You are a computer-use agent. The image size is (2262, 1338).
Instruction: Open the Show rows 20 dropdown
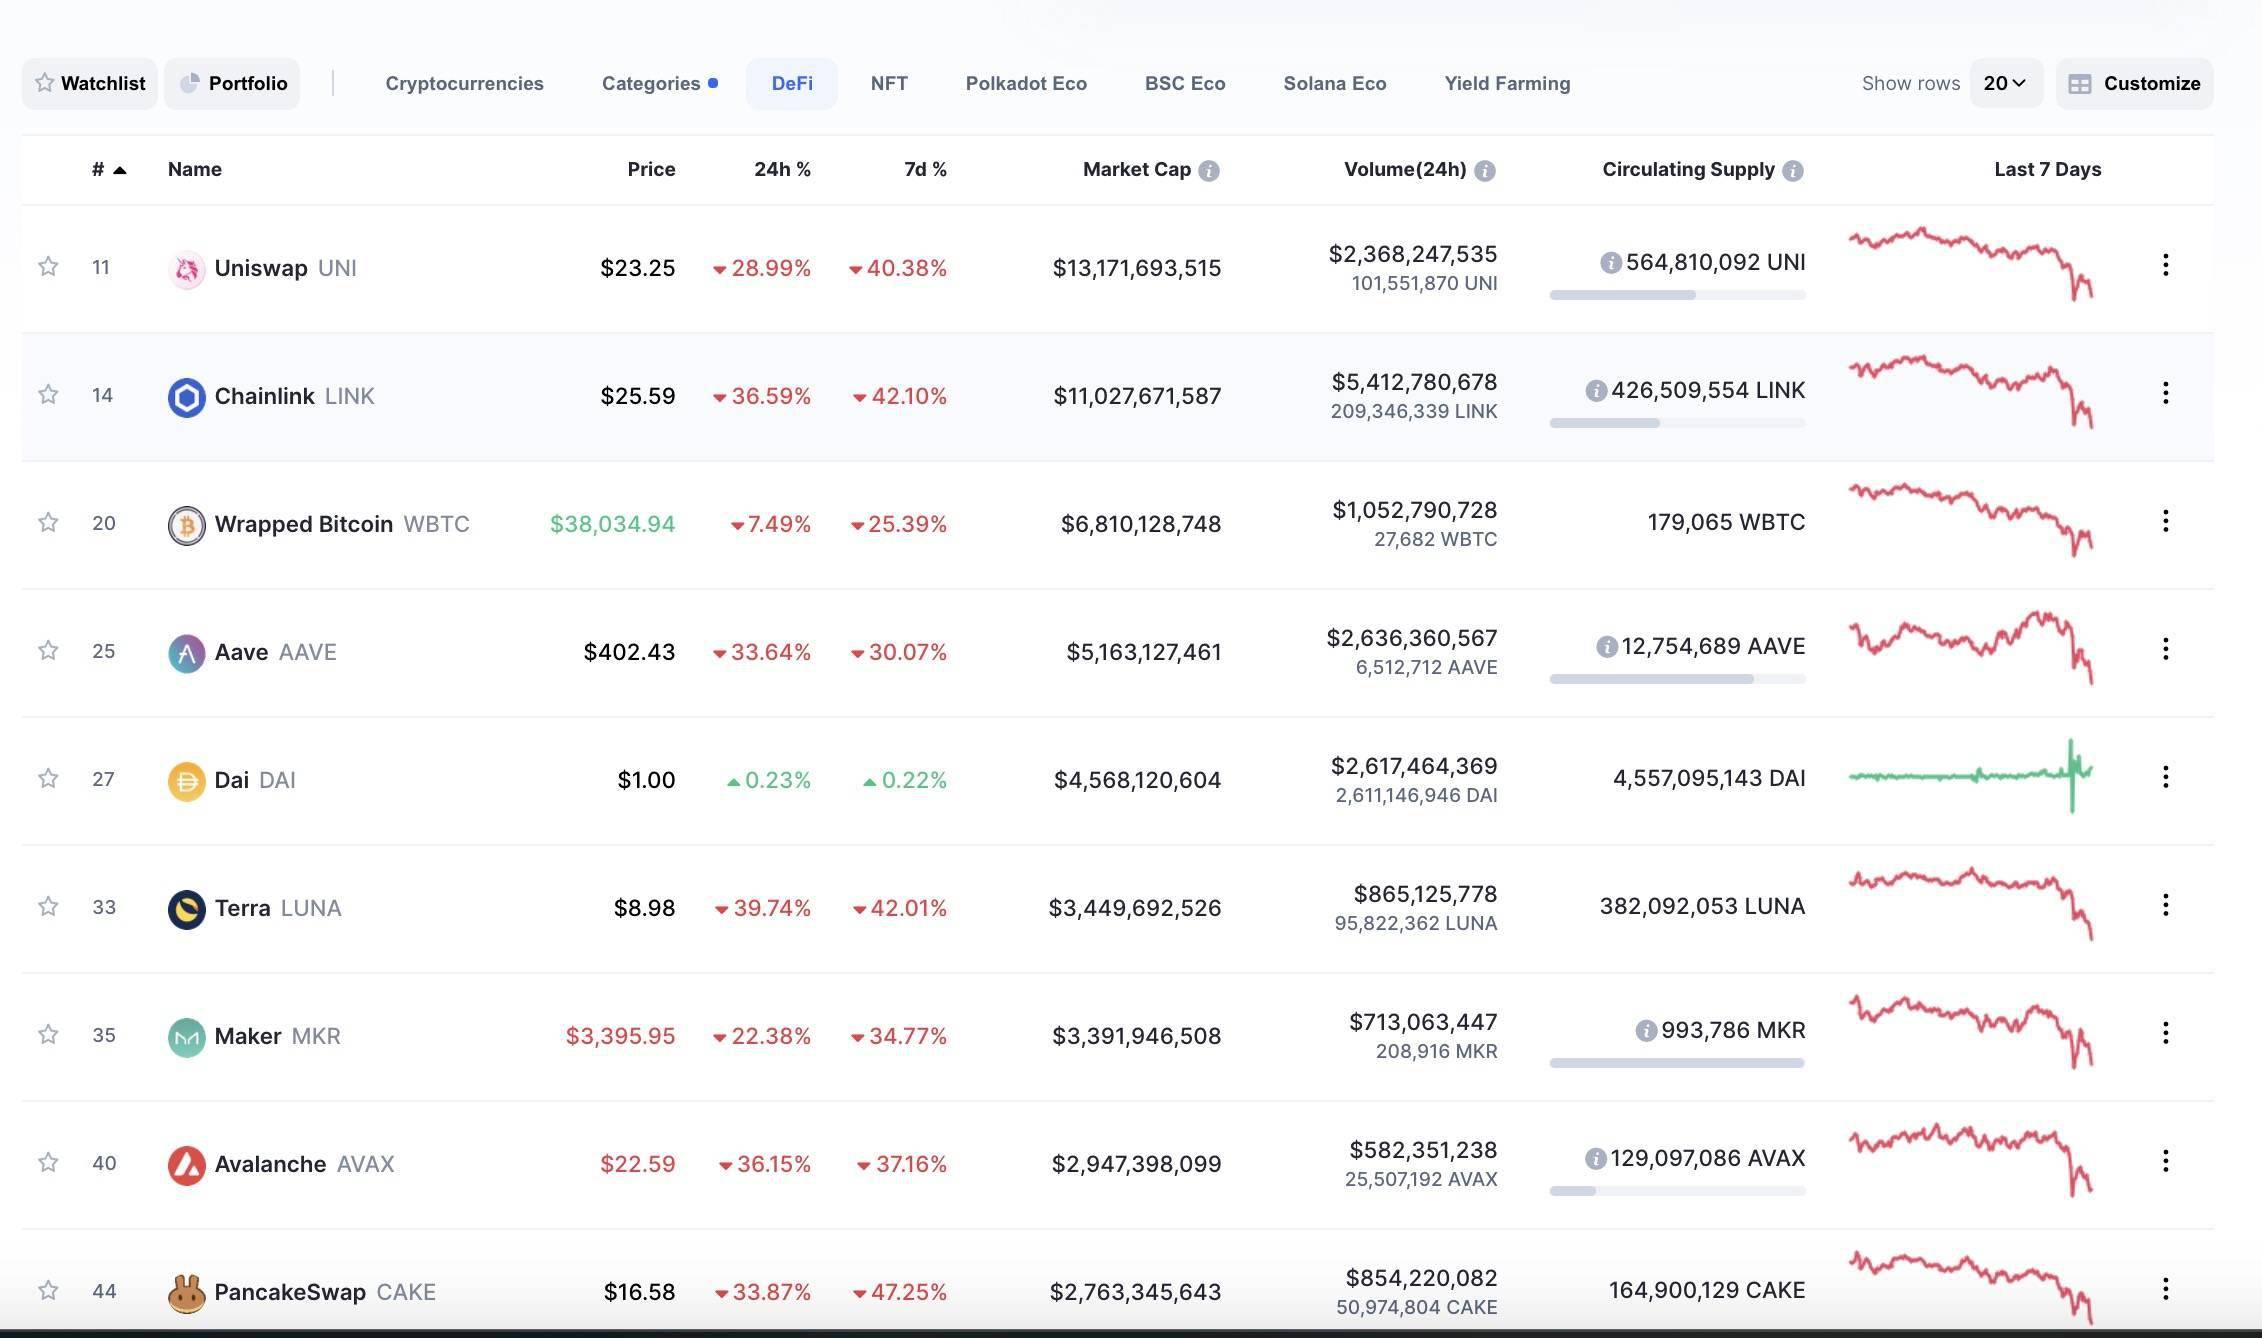coord(2005,83)
